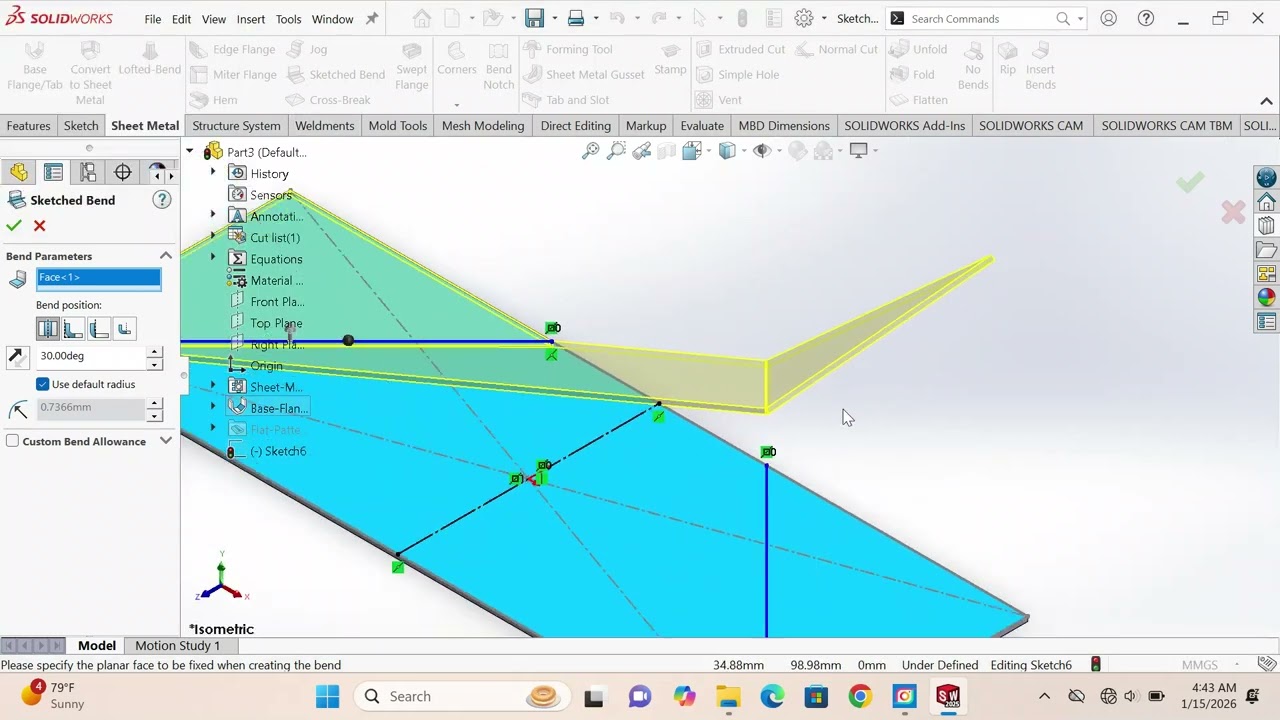Accept Sketched Bend with green checkmark
This screenshot has height=720, width=1280.
click(x=14, y=226)
